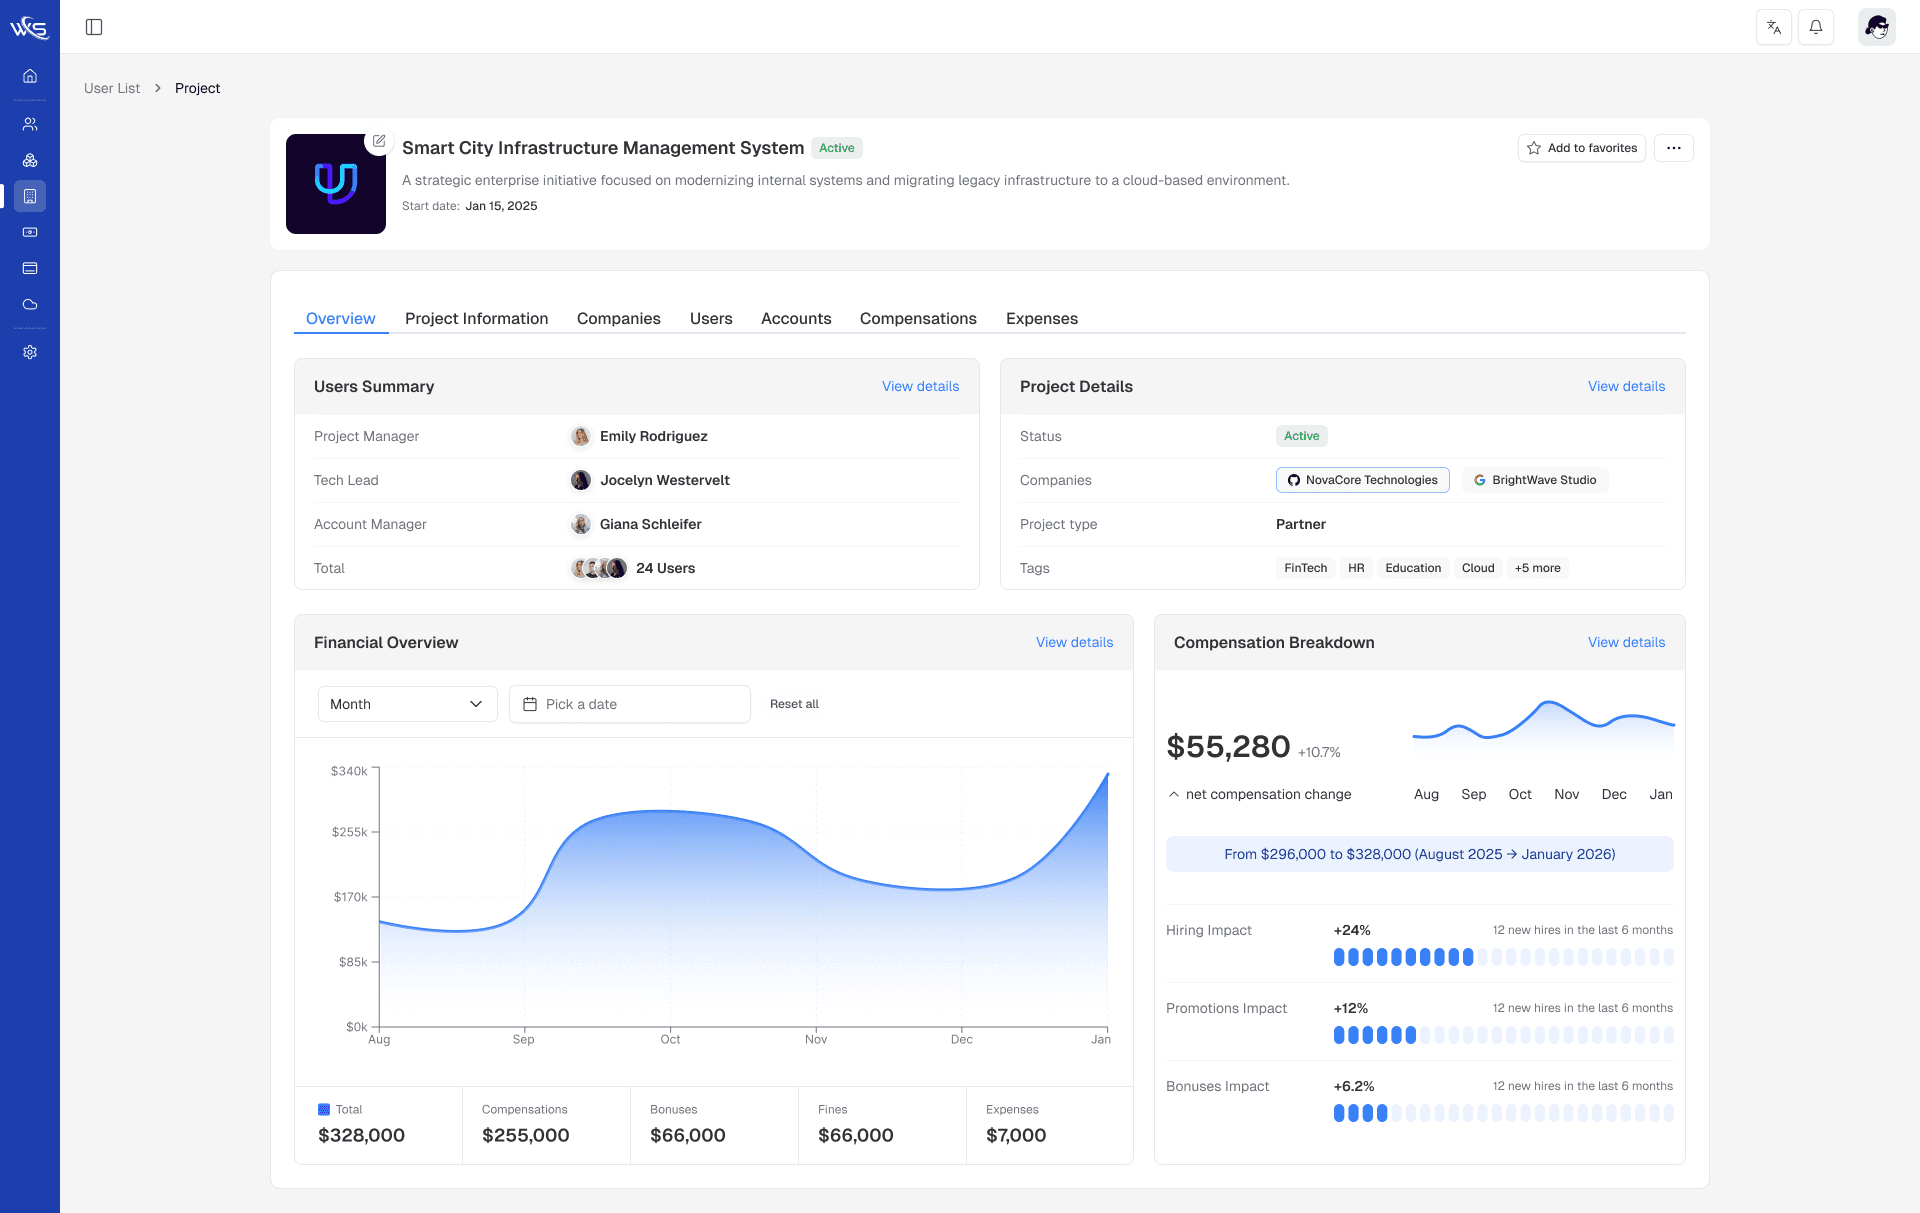
Task: Collapse the net compensation change chevron
Action: pyautogui.click(x=1174, y=794)
